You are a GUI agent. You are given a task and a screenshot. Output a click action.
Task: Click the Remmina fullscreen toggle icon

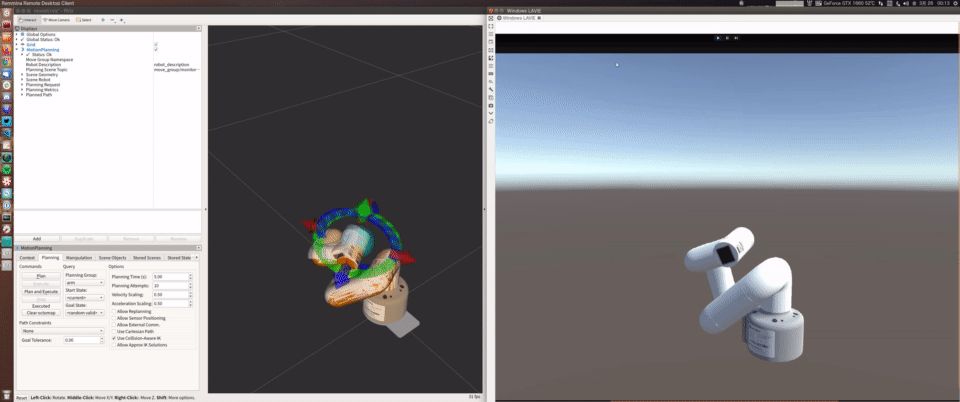[491, 26]
